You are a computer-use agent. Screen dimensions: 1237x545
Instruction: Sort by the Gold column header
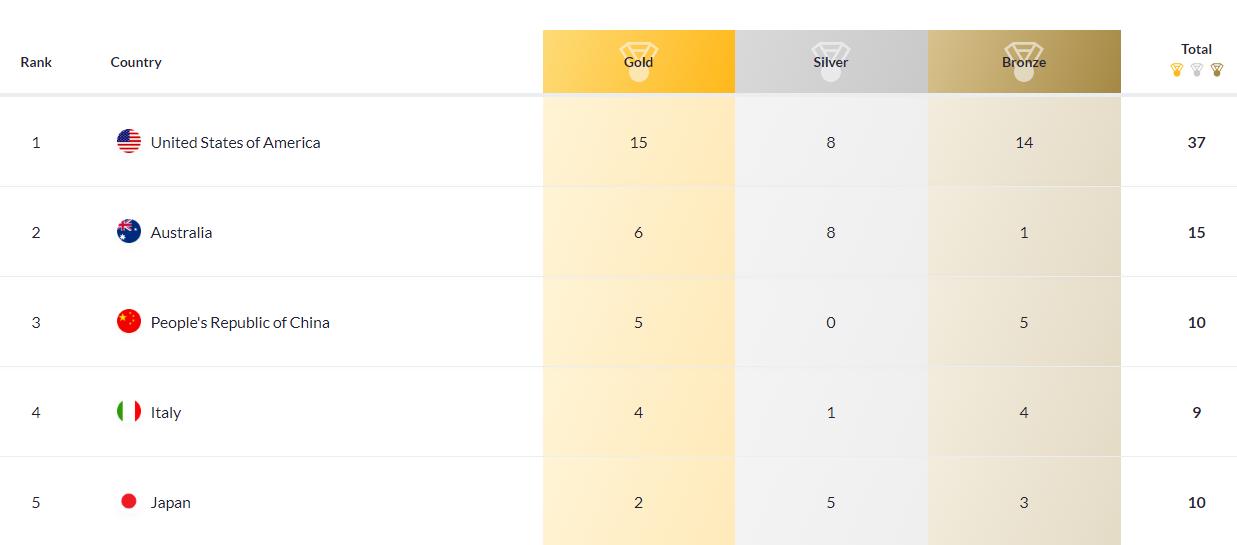pyautogui.click(x=639, y=62)
